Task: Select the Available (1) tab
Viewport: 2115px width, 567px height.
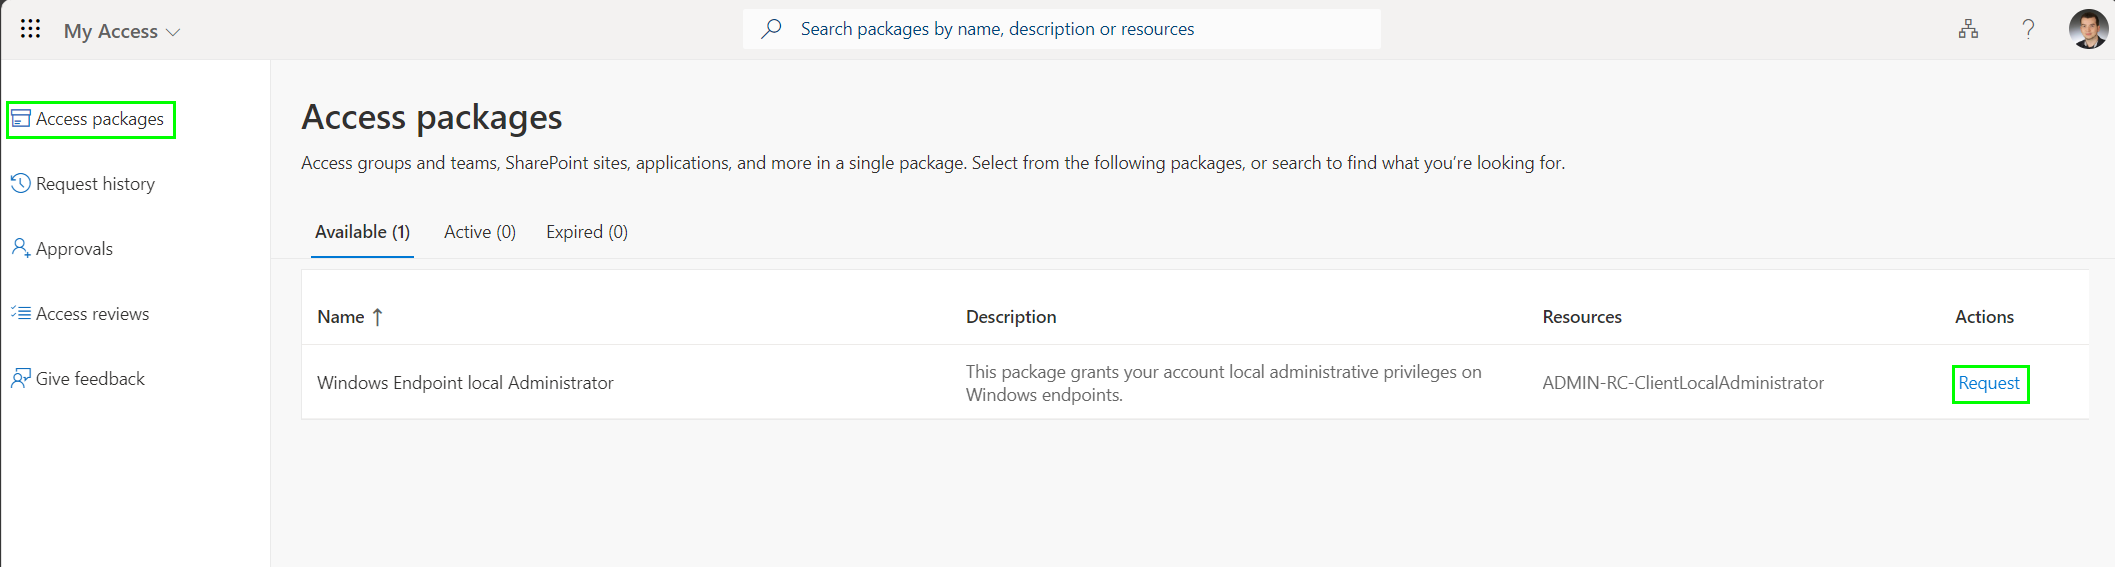Action: [362, 232]
